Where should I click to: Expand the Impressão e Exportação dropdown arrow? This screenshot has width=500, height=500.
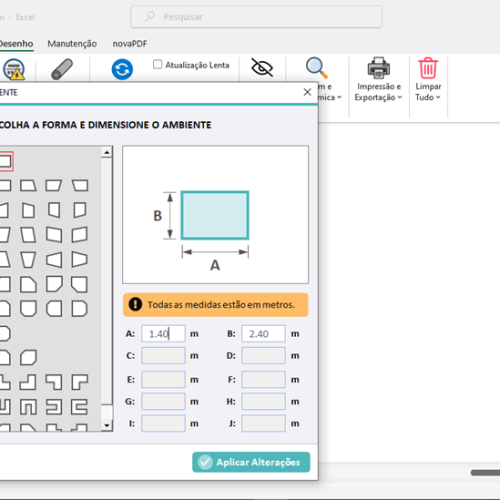[400, 97]
